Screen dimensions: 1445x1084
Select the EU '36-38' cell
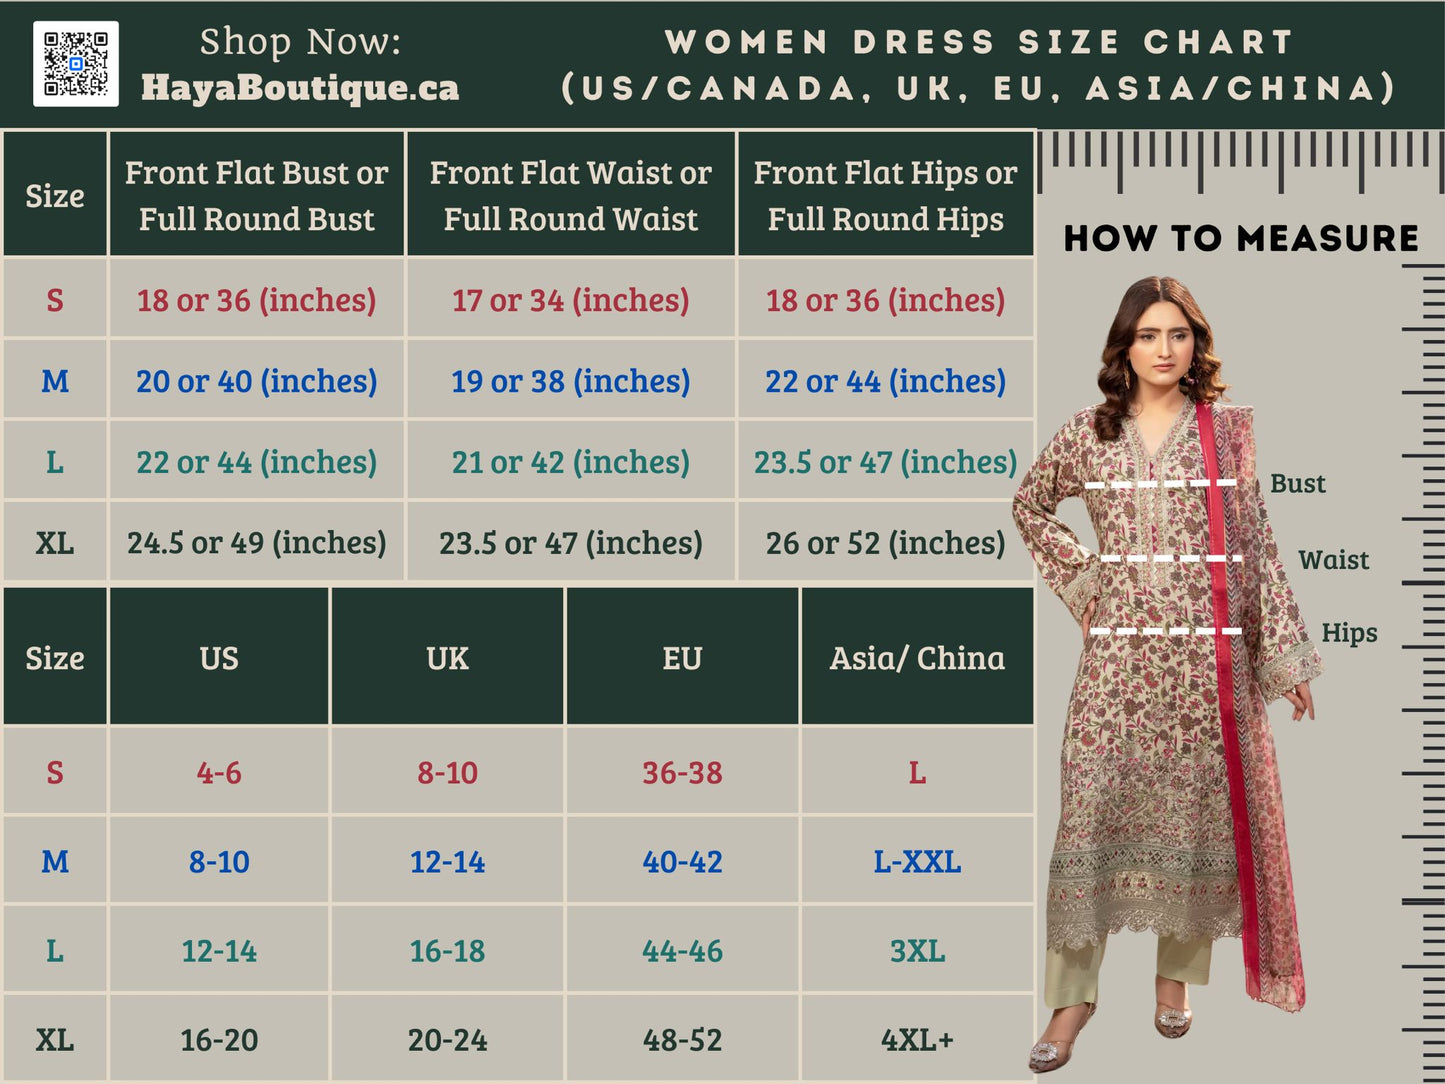click(682, 773)
